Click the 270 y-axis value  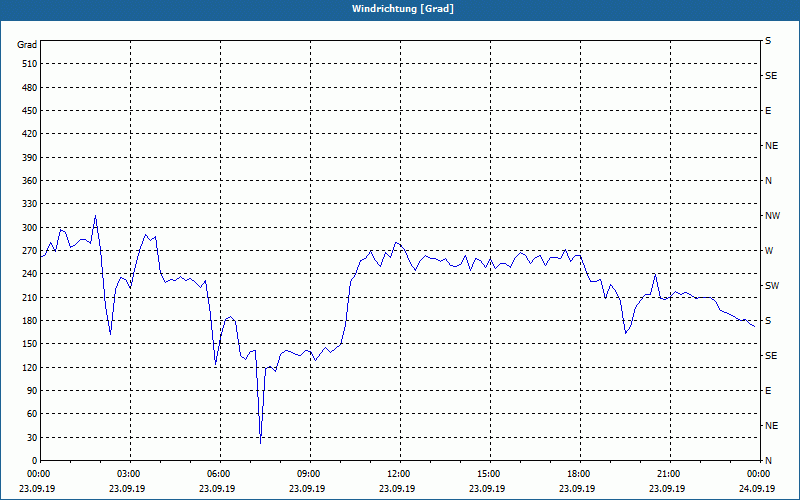coord(29,251)
